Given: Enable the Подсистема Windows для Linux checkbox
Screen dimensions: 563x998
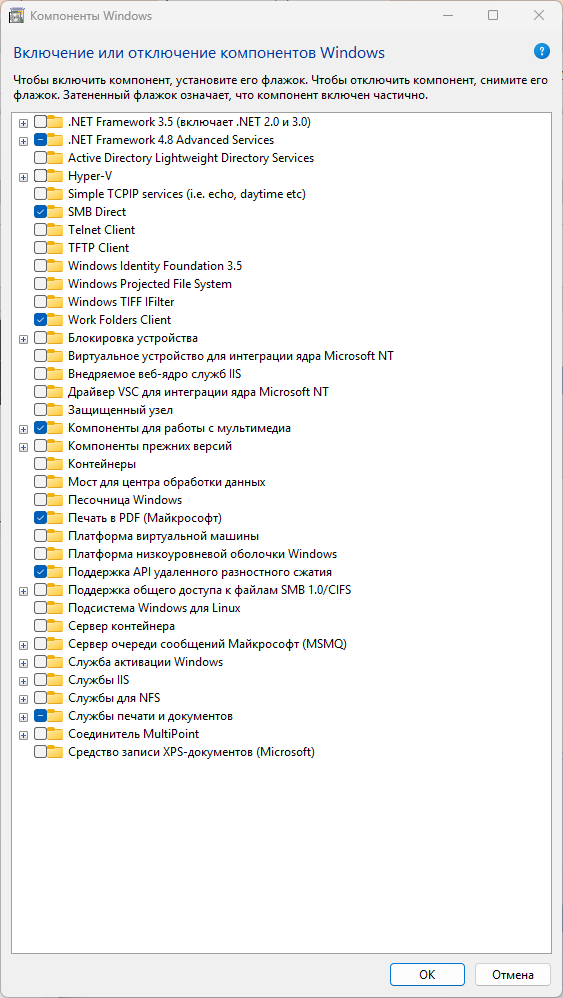Looking at the screenshot, I should click(x=40, y=608).
